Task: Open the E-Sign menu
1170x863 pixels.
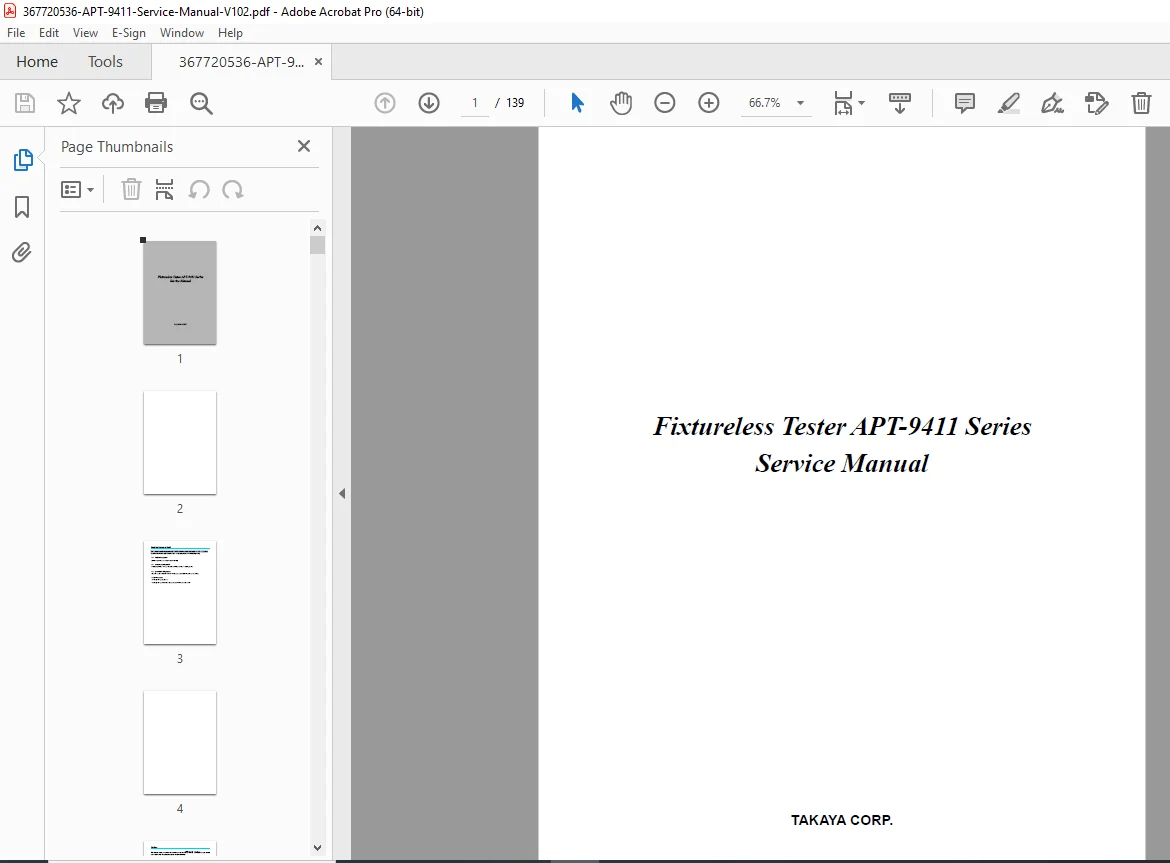Action: [x=128, y=33]
